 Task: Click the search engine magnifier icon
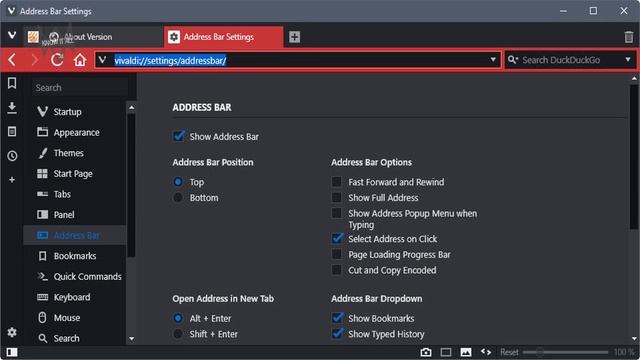click(x=513, y=60)
